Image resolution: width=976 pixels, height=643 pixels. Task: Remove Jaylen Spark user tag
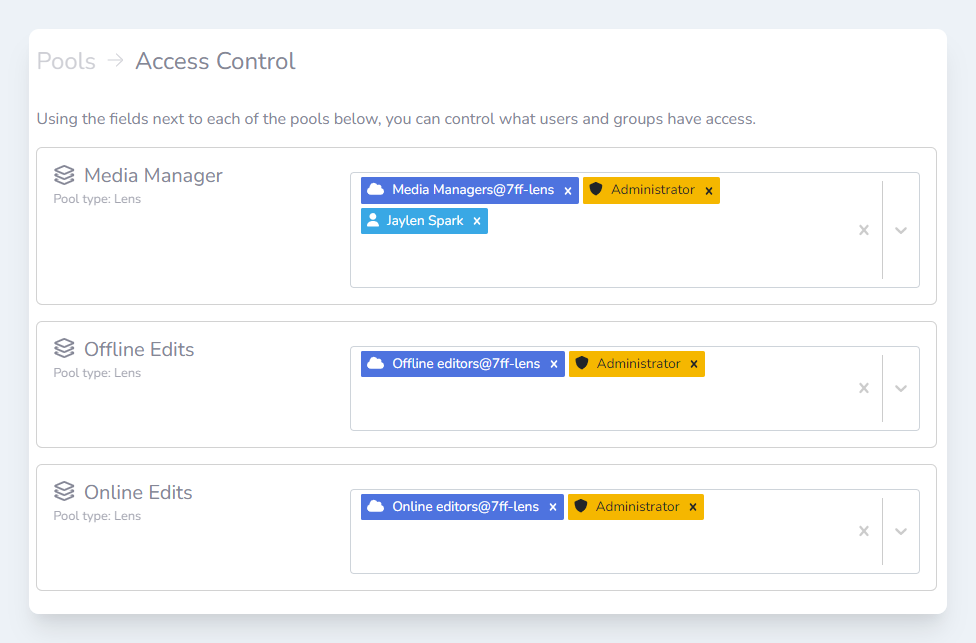tap(477, 221)
